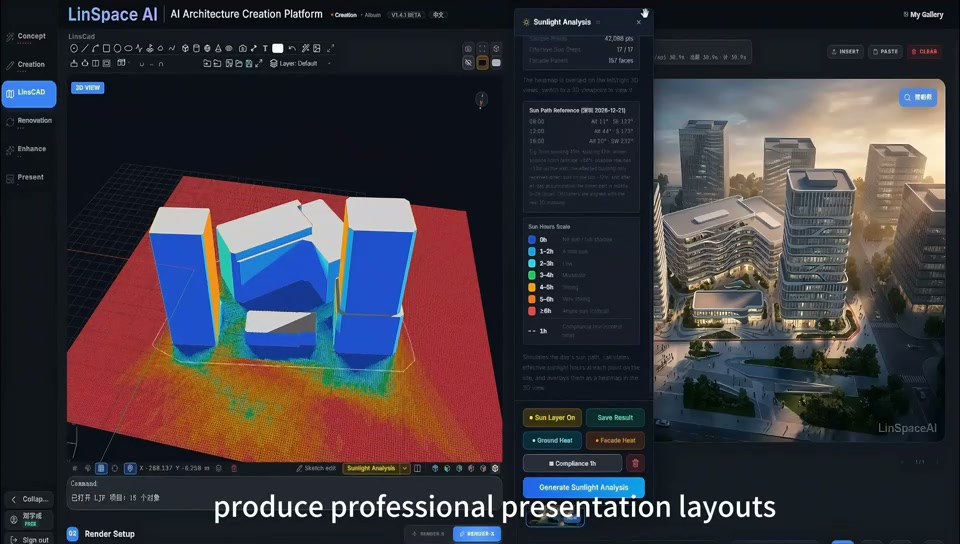Close the Sunlight Analysis panel
This screenshot has width=960, height=544.
(639, 22)
